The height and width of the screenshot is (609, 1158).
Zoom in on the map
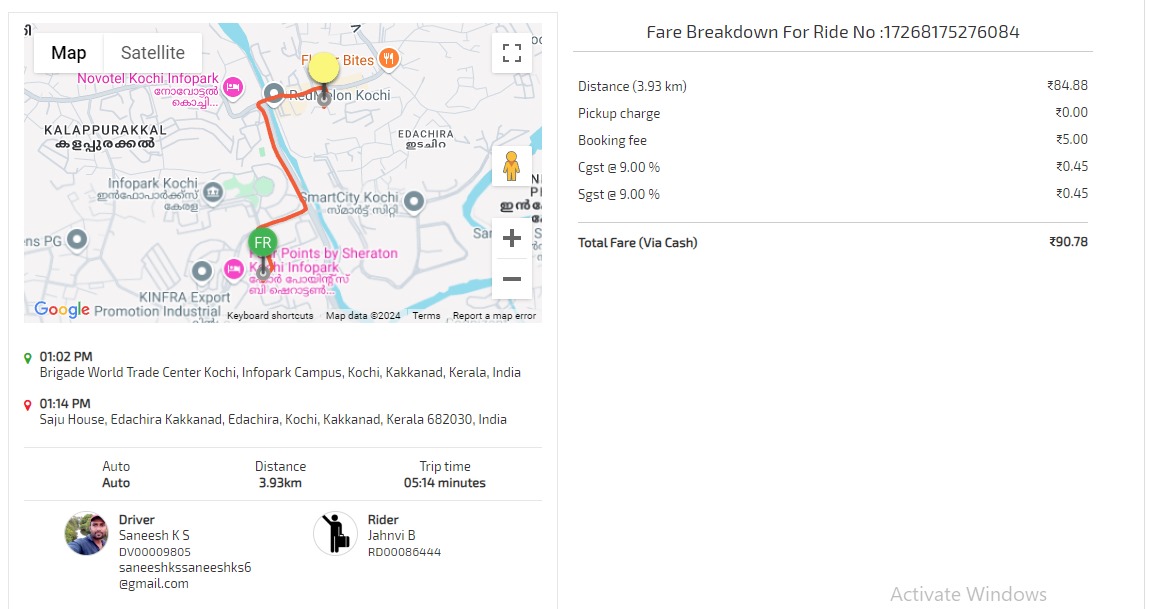pyautogui.click(x=512, y=238)
